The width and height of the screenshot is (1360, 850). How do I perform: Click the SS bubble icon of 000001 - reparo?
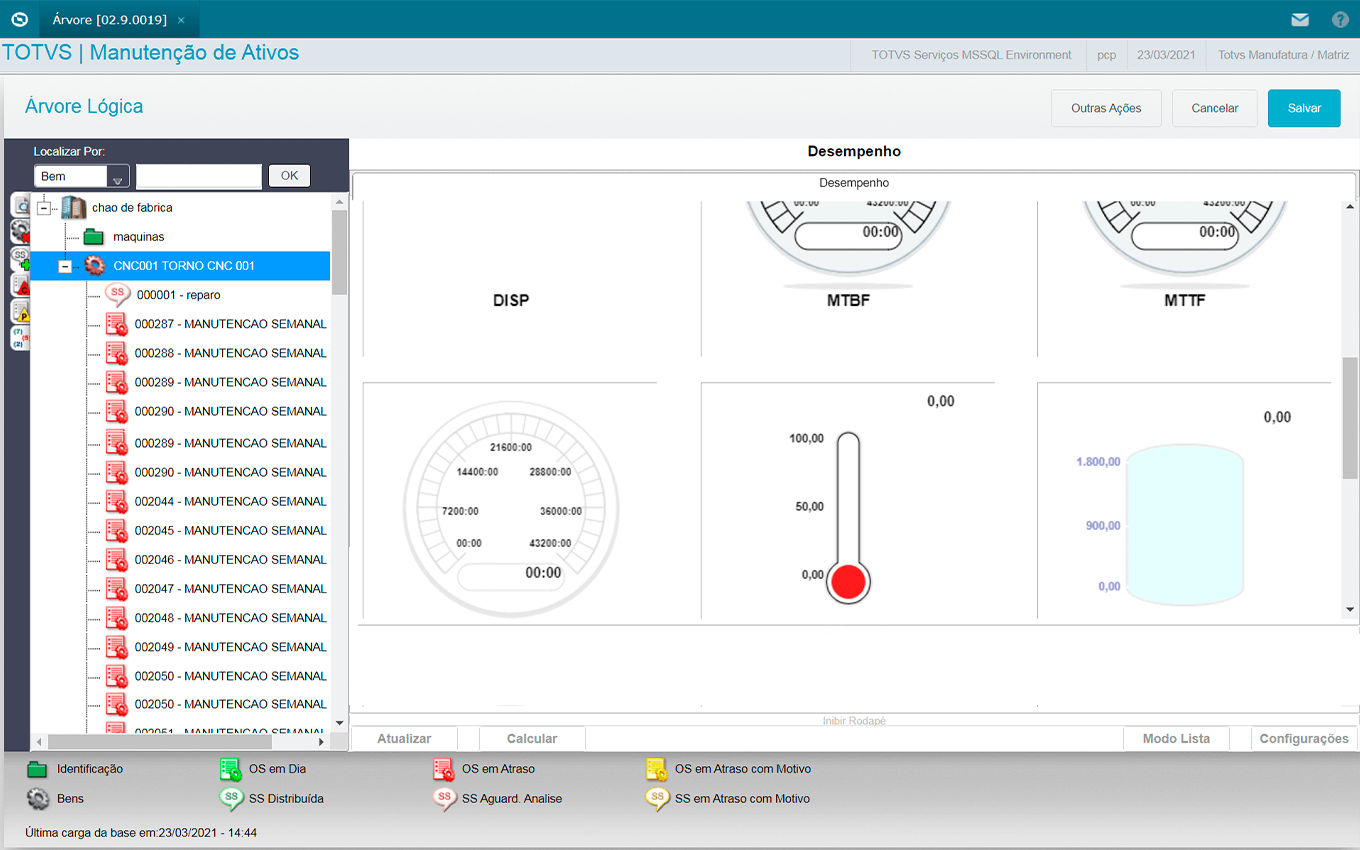[118, 295]
